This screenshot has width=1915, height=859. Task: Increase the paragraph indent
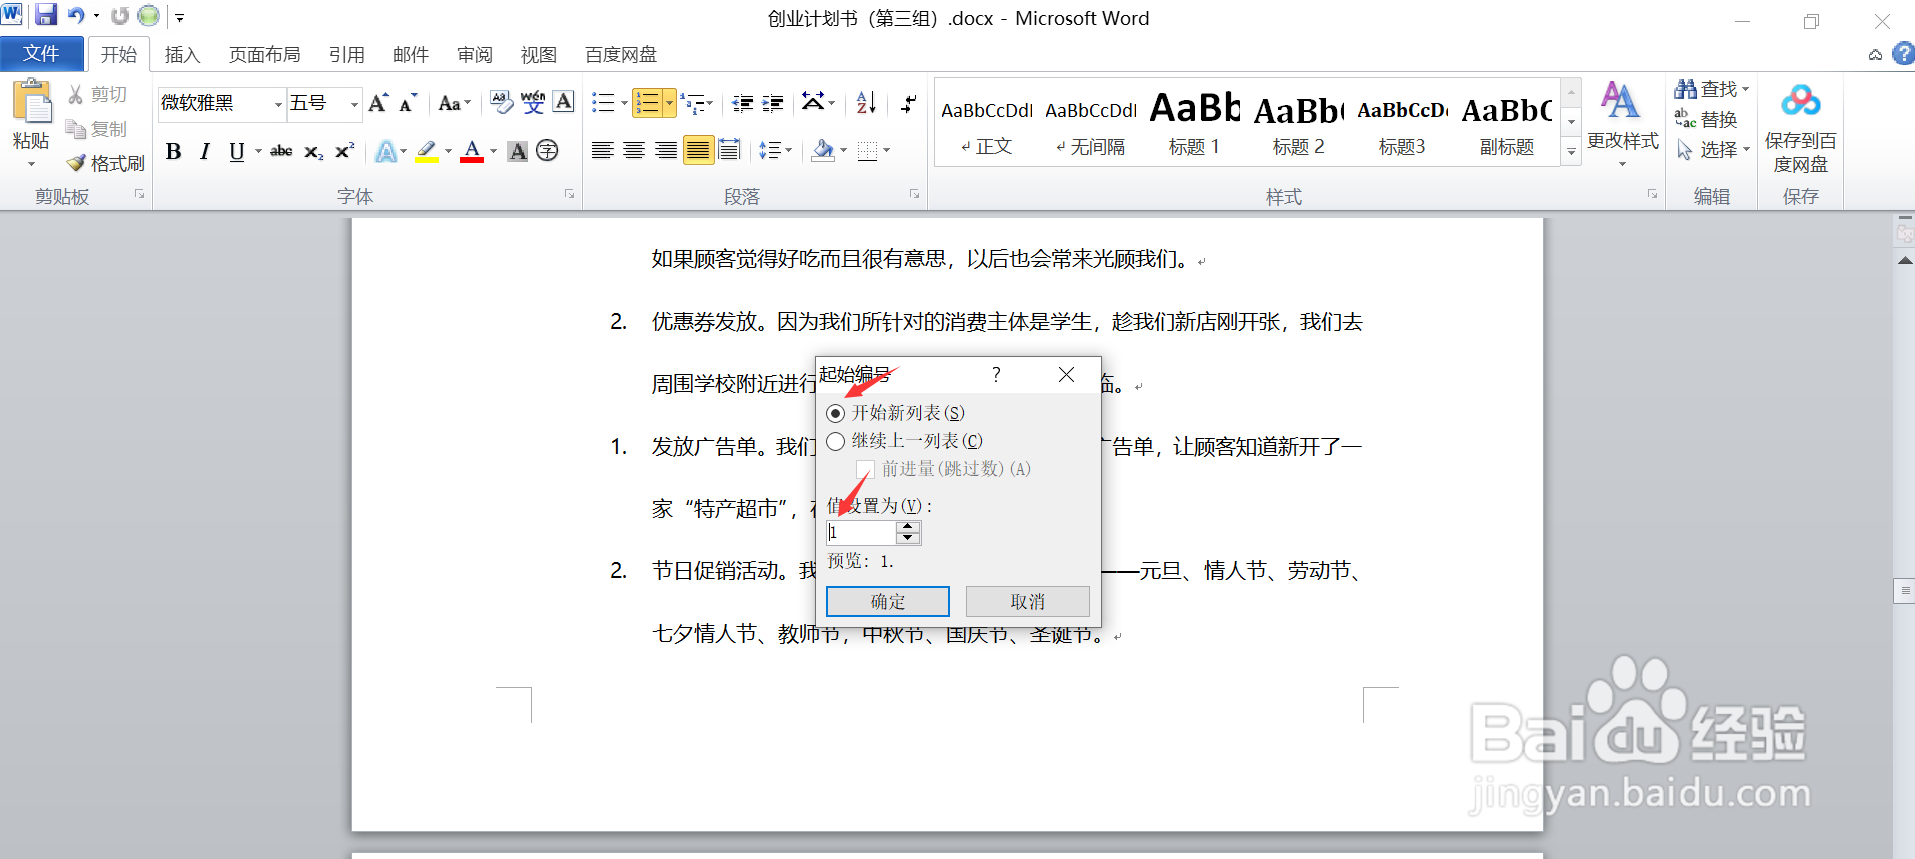pos(773,102)
